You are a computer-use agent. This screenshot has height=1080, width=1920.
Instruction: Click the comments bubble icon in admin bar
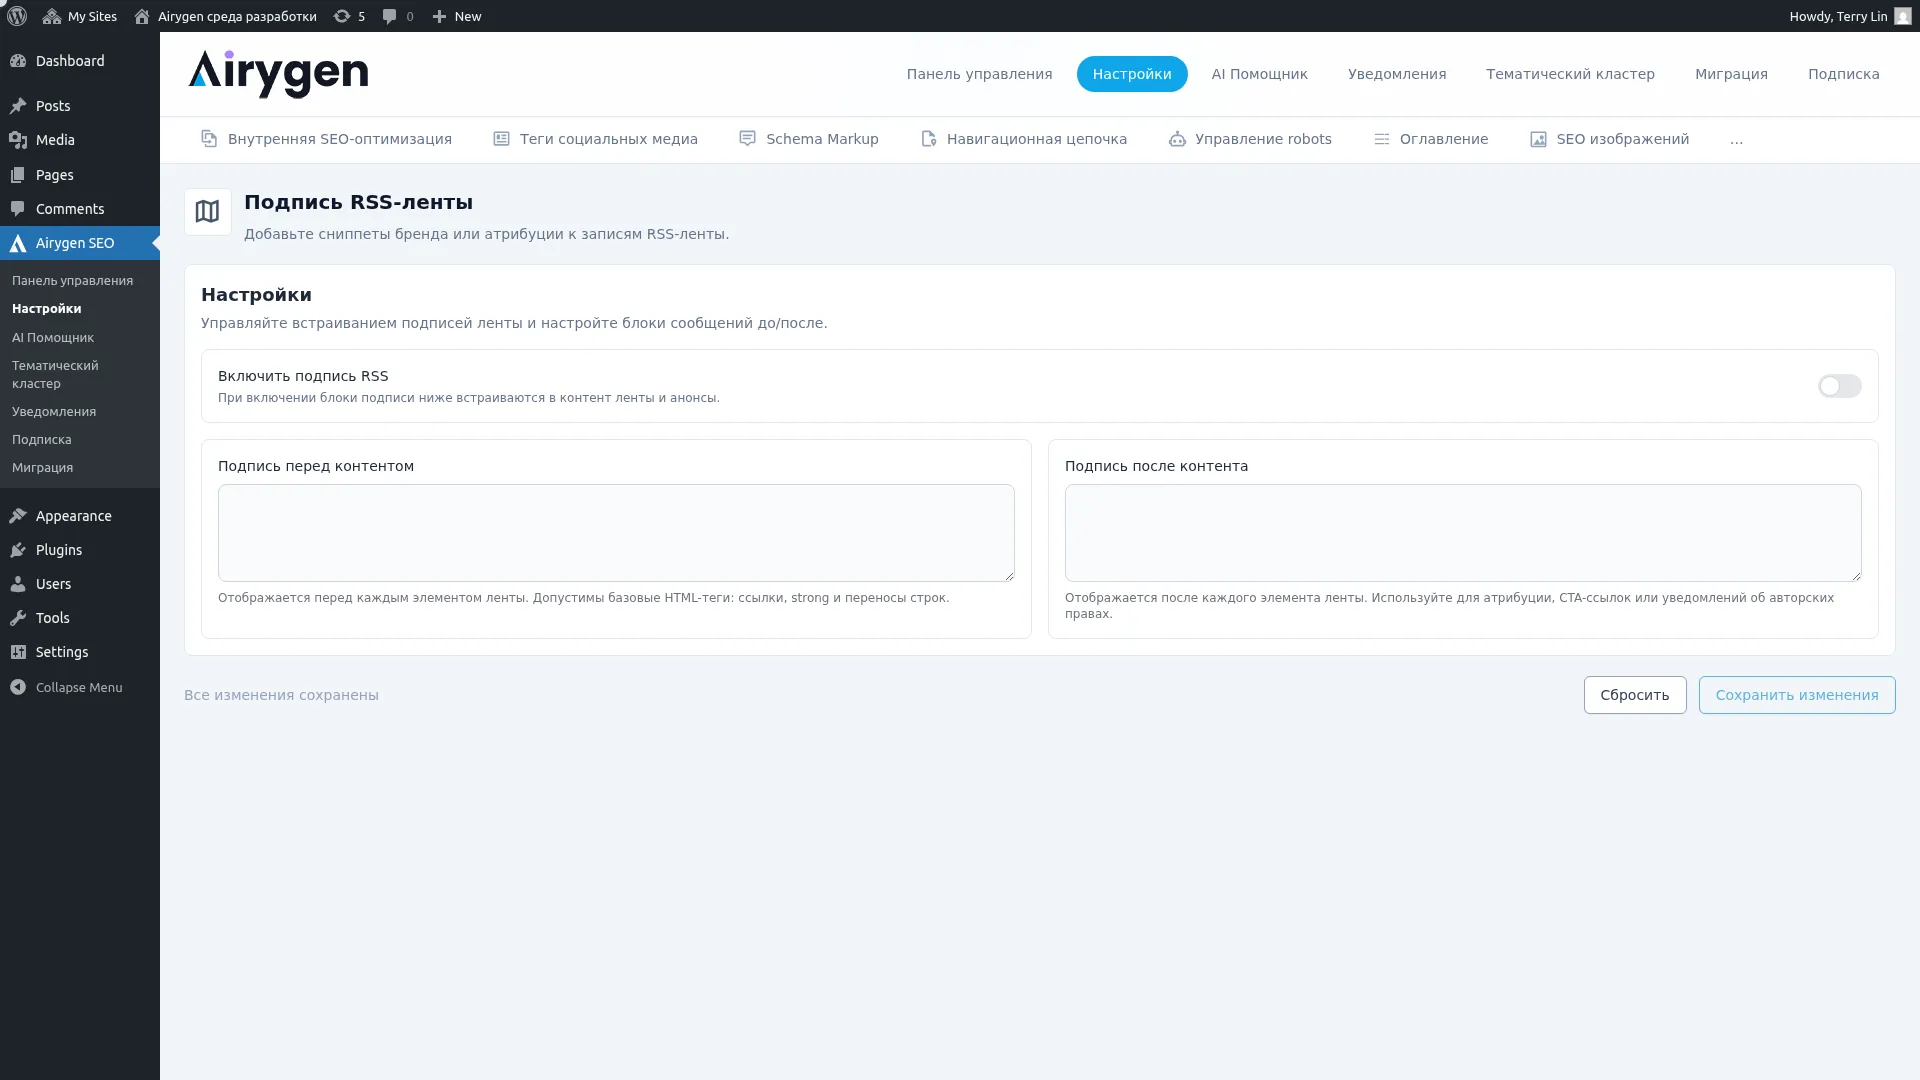[398, 16]
